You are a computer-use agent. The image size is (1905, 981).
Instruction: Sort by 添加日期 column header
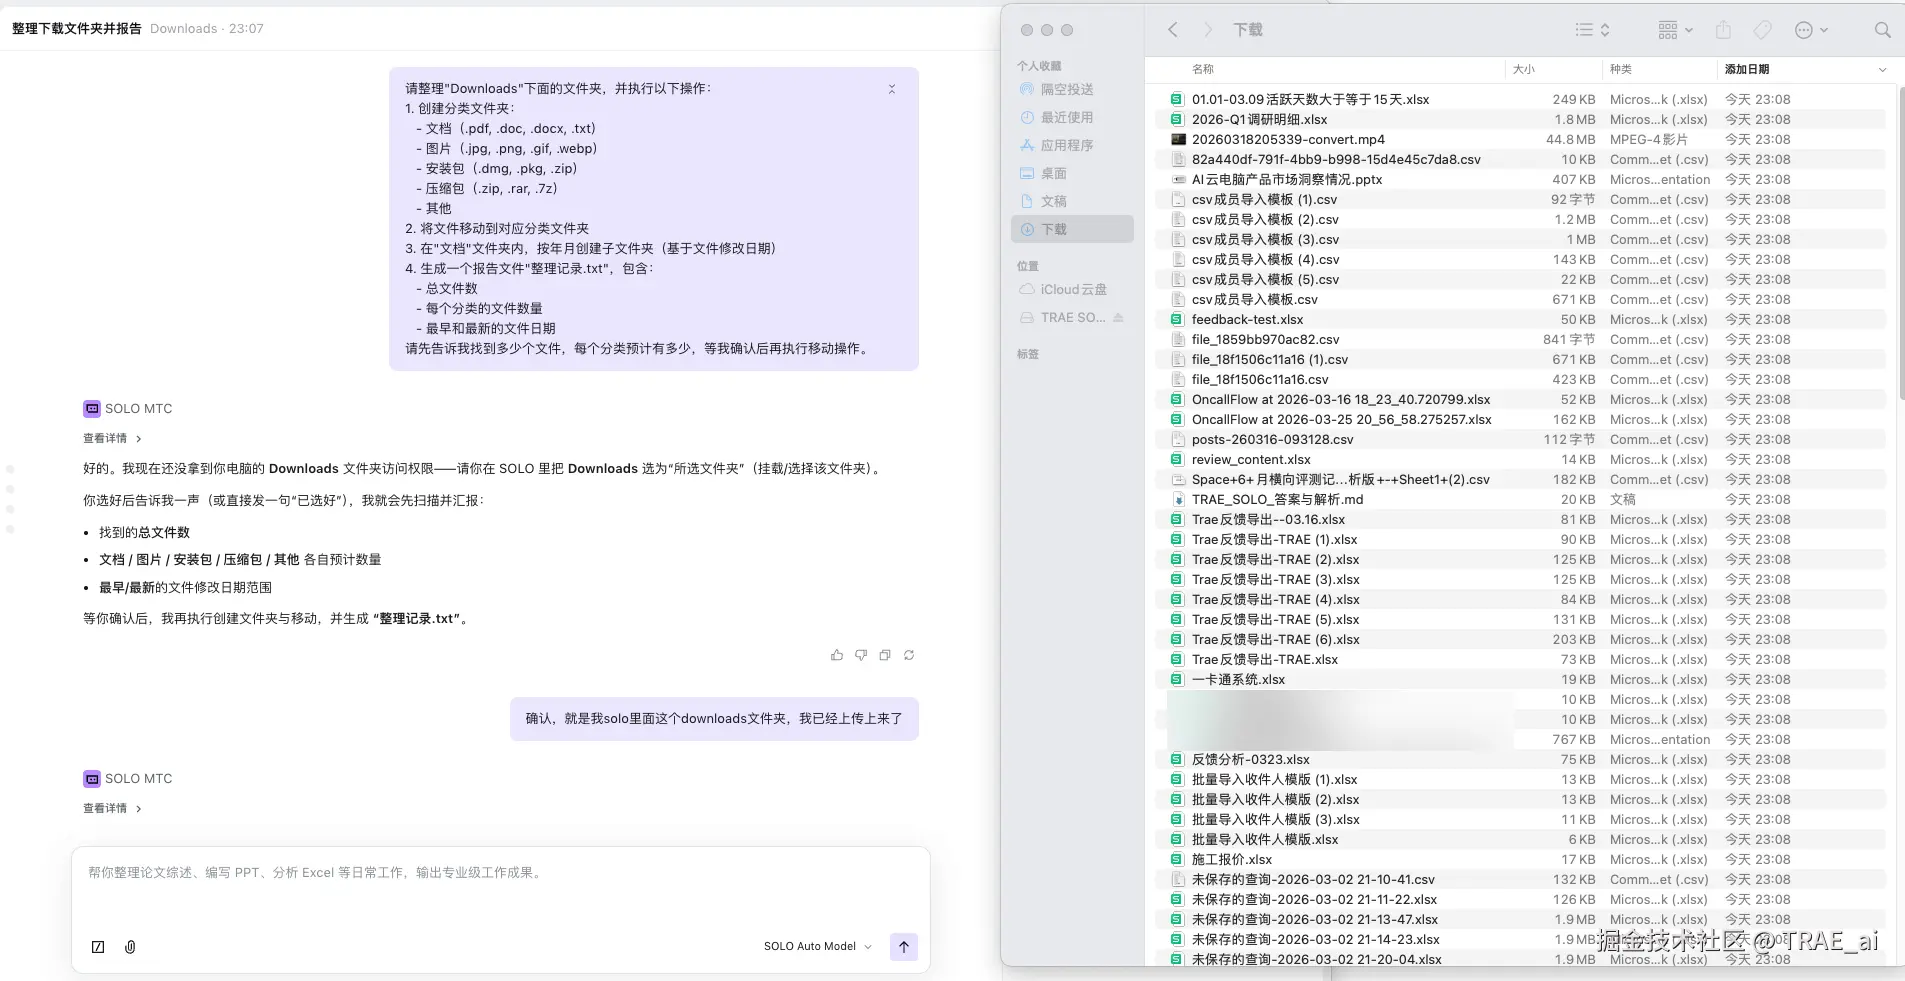point(1747,69)
